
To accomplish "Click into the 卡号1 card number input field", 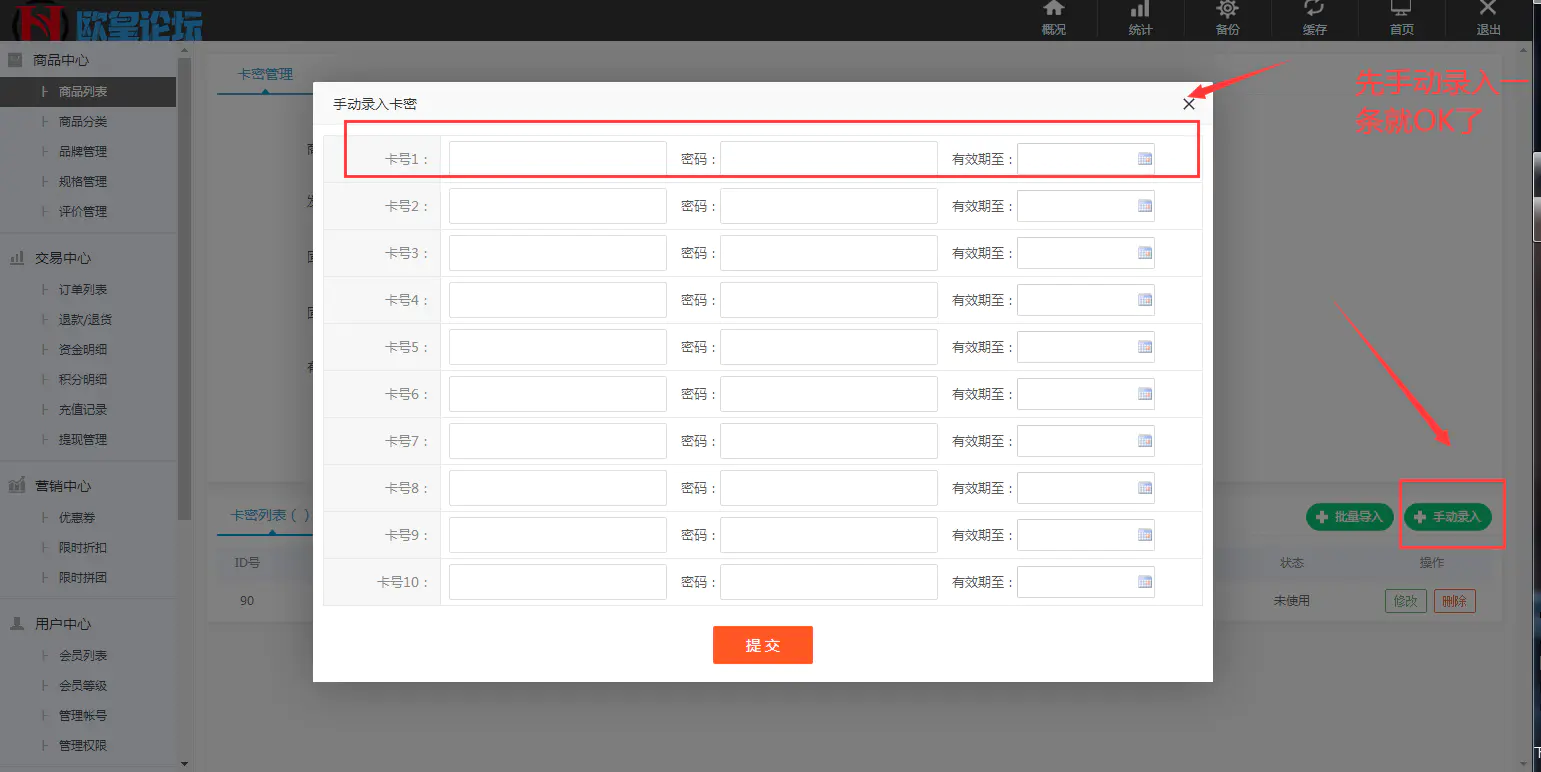I will pyautogui.click(x=557, y=157).
